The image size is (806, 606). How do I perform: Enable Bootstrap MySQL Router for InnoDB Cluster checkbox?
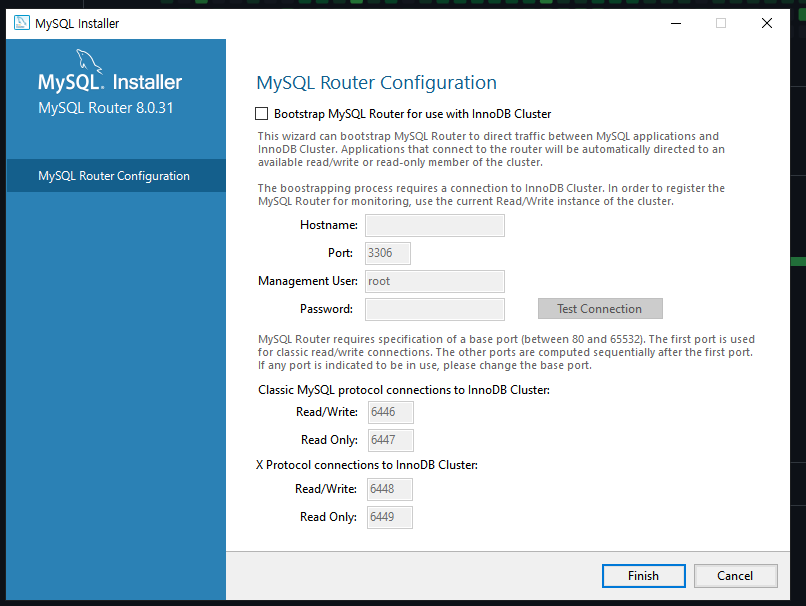pos(262,114)
